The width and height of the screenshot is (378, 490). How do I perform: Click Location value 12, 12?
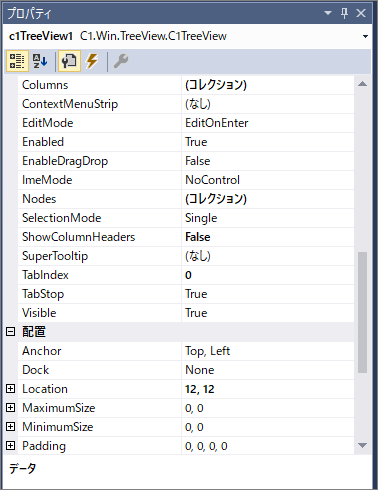[200, 389]
